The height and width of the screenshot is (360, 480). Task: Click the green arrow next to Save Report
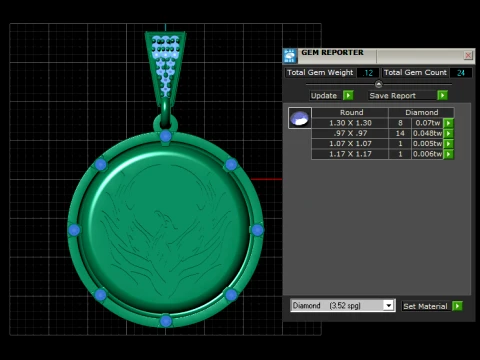pos(442,96)
